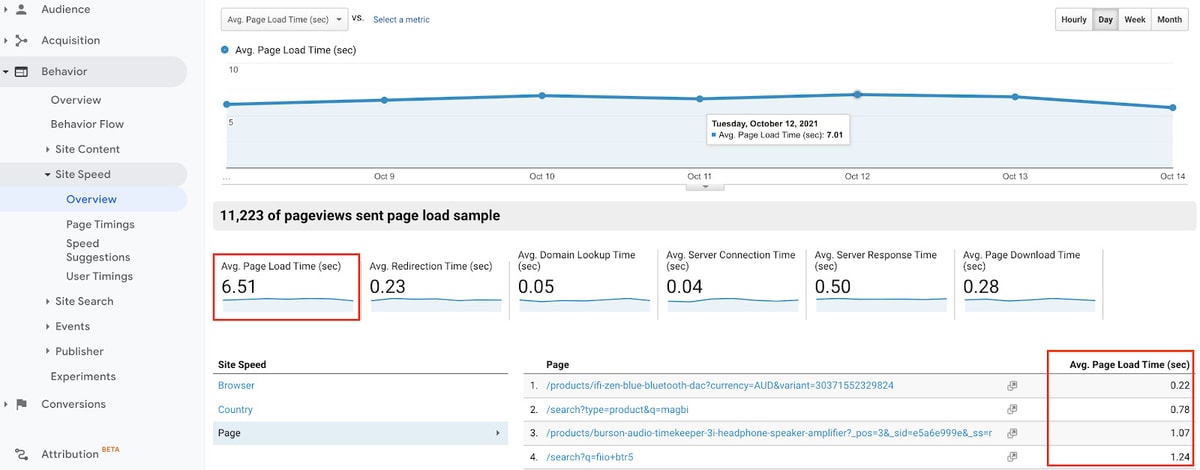Expand the Acquisition section arrow
The height and width of the screenshot is (470, 1200).
click(x=6, y=41)
